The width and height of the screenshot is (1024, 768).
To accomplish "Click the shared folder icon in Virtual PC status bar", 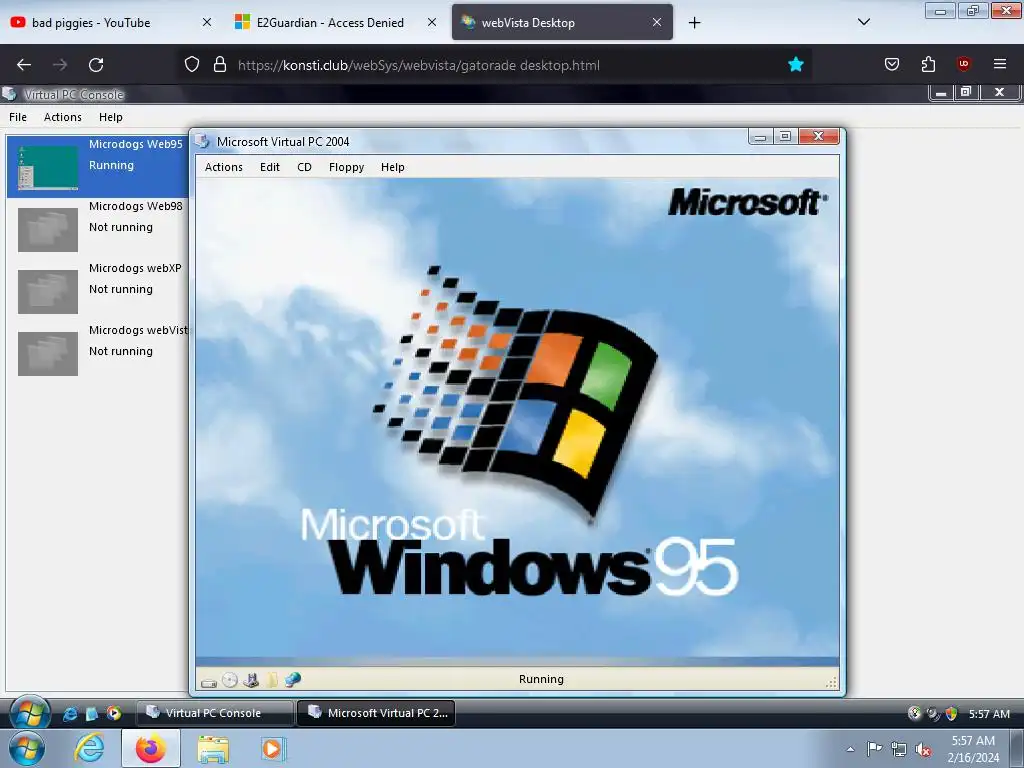I will click(271, 680).
